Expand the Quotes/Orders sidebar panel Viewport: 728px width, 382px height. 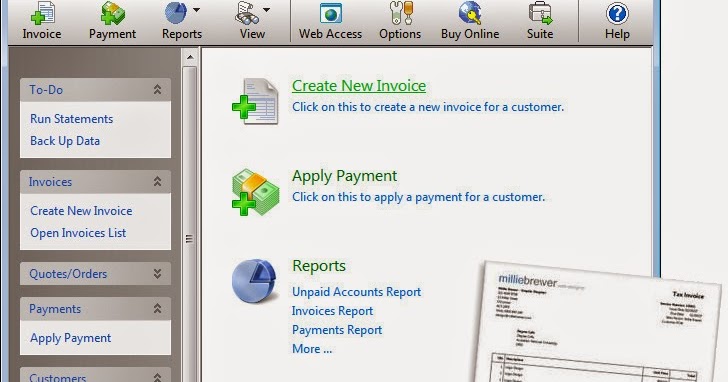click(157, 274)
